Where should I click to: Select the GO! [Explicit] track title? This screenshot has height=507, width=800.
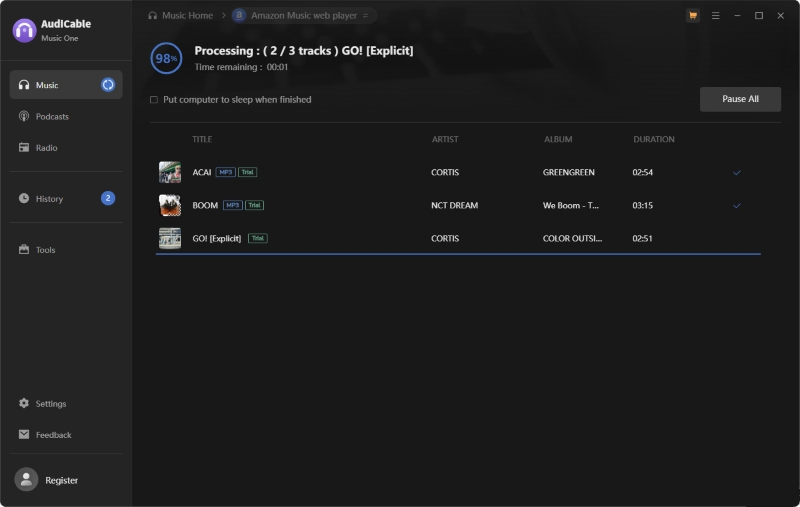[216, 238]
